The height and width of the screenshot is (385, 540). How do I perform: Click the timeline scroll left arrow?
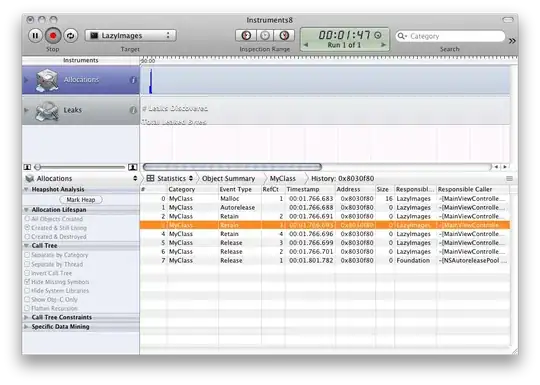[496, 167]
